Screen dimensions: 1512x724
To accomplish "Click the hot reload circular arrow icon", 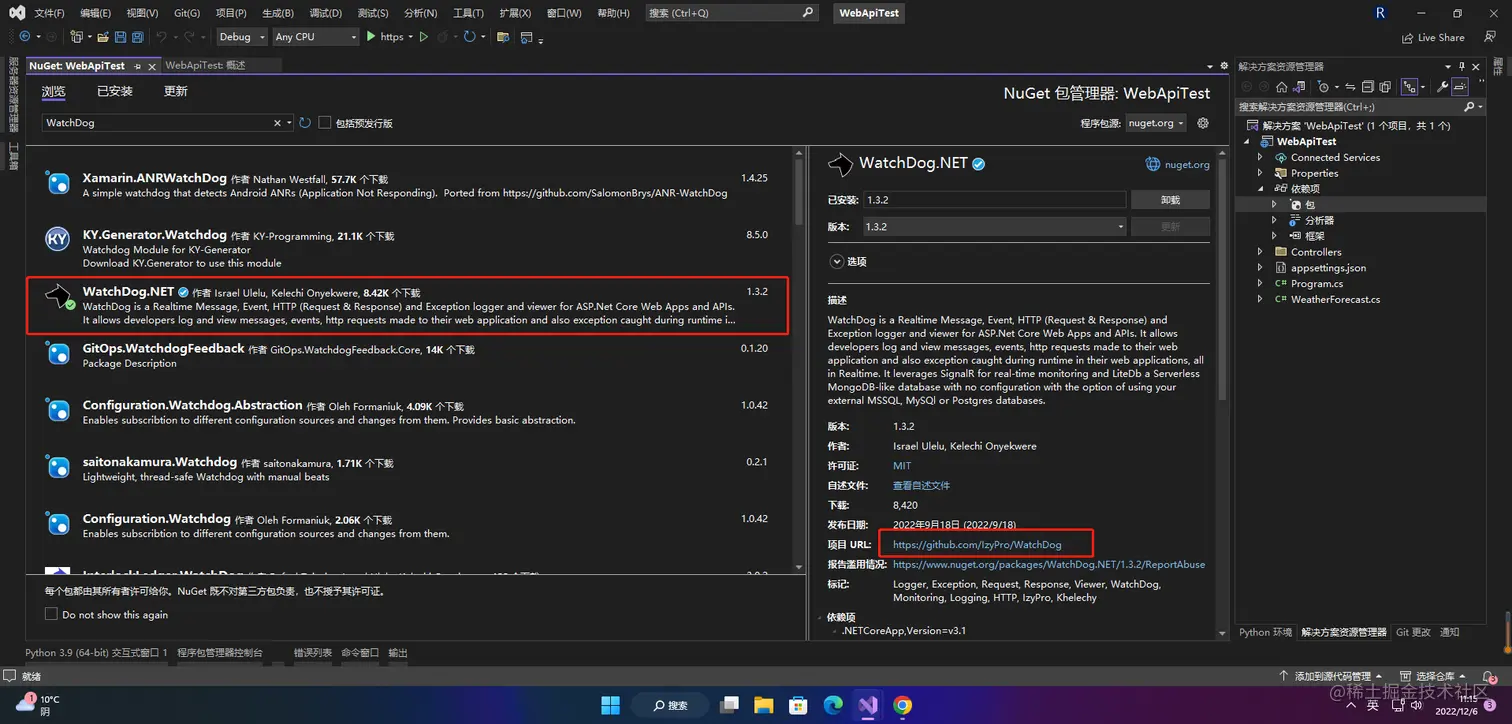I will tap(469, 37).
